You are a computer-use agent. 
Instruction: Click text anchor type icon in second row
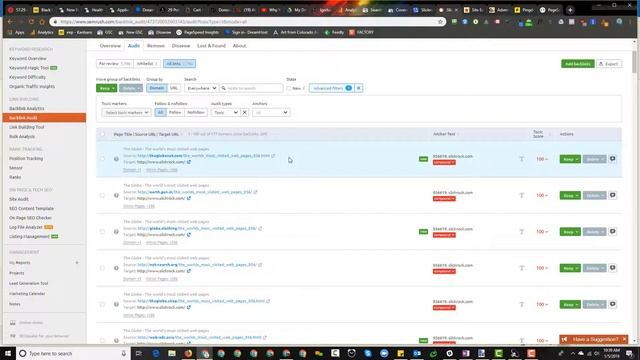click(522, 195)
